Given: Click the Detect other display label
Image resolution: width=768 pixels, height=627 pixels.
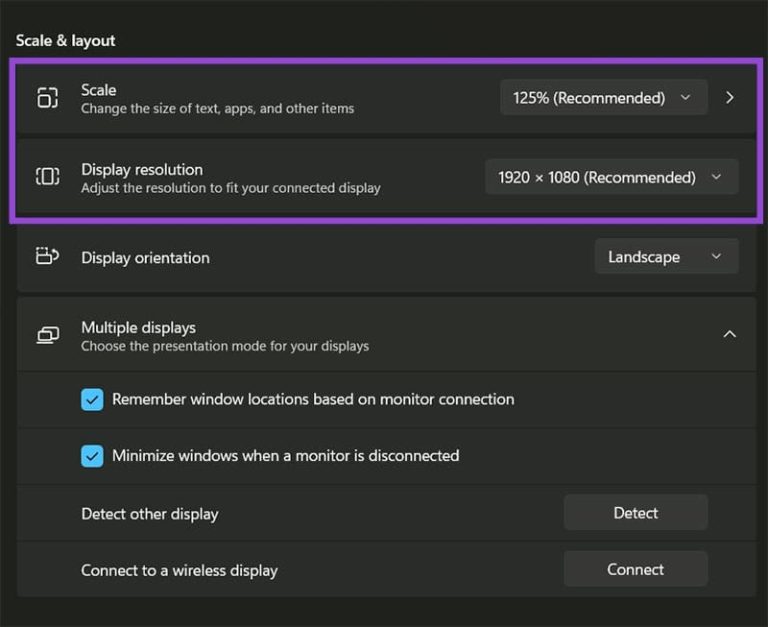Looking at the screenshot, I should click(x=150, y=514).
